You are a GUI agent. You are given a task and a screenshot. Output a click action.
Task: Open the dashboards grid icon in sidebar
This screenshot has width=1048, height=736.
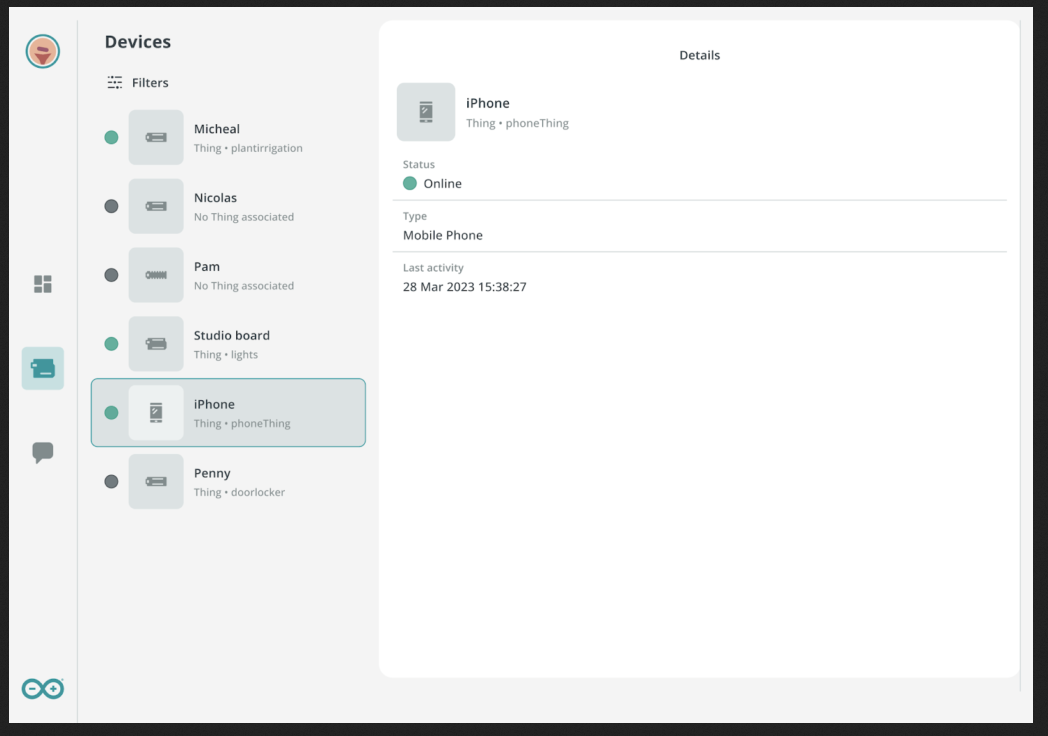point(43,284)
